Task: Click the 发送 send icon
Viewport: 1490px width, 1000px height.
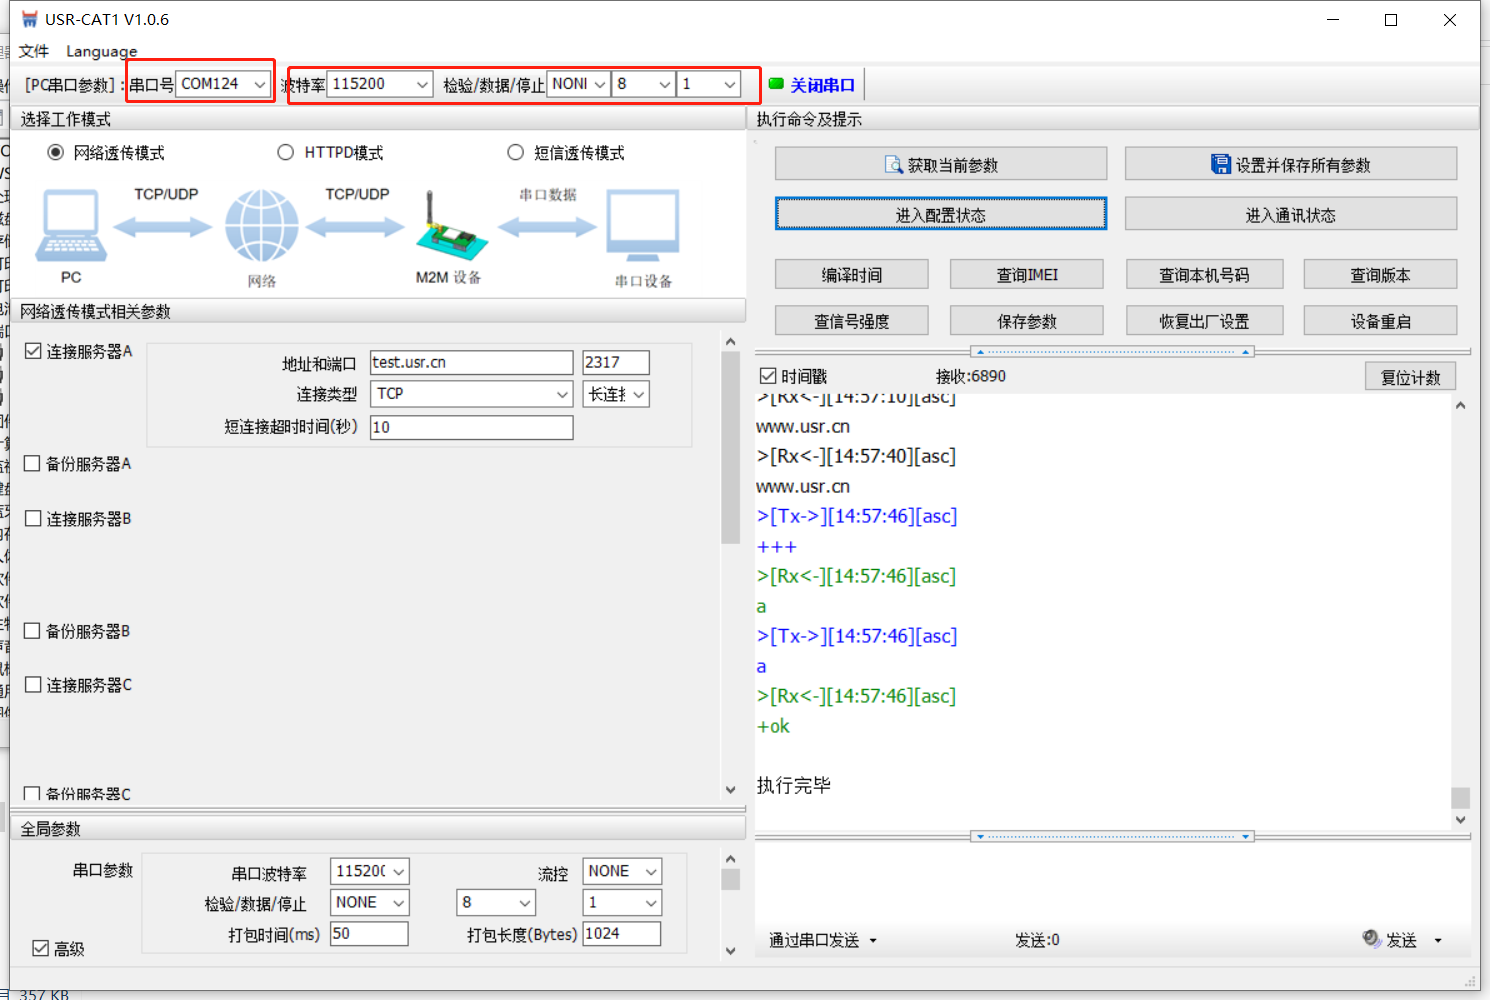Action: 1371,938
